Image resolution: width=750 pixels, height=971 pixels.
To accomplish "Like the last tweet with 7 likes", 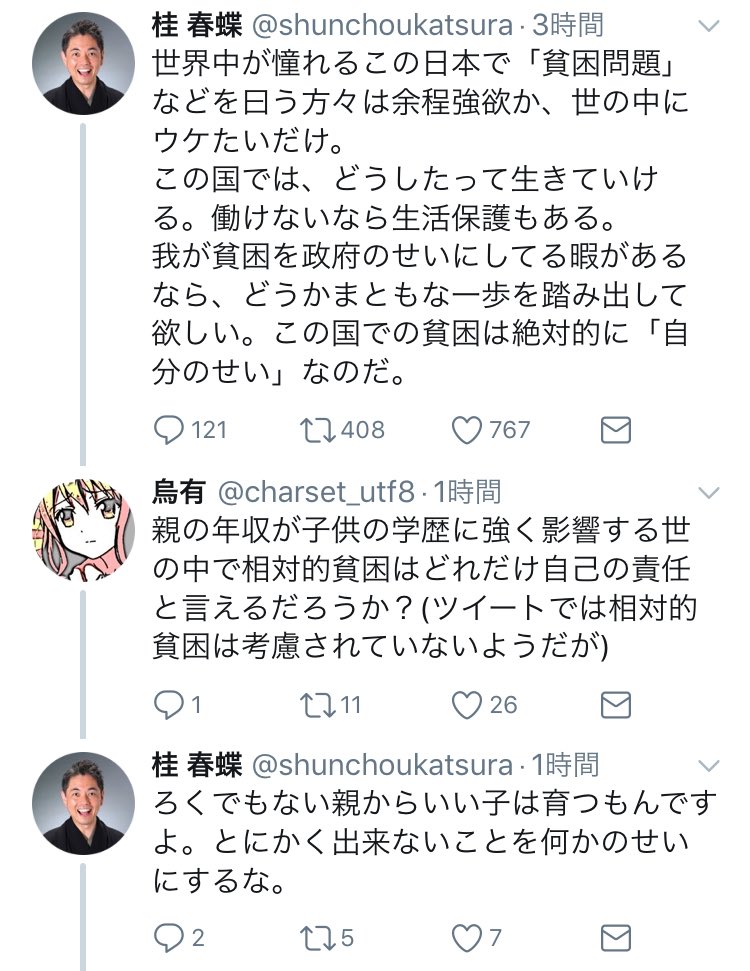I will 466,937.
